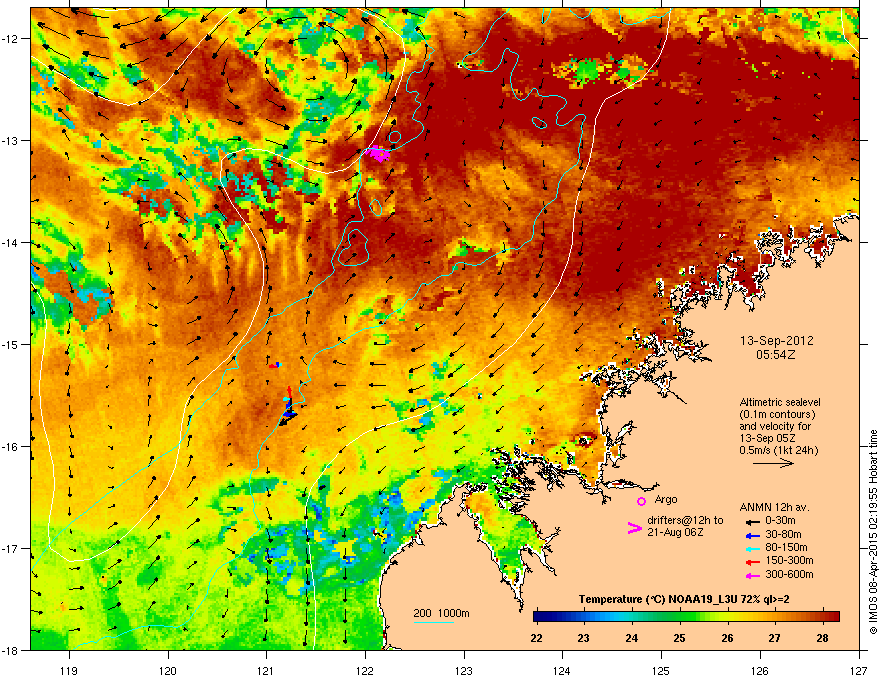Click the '0.5m/s (1kt 24h)' text

pos(778,451)
